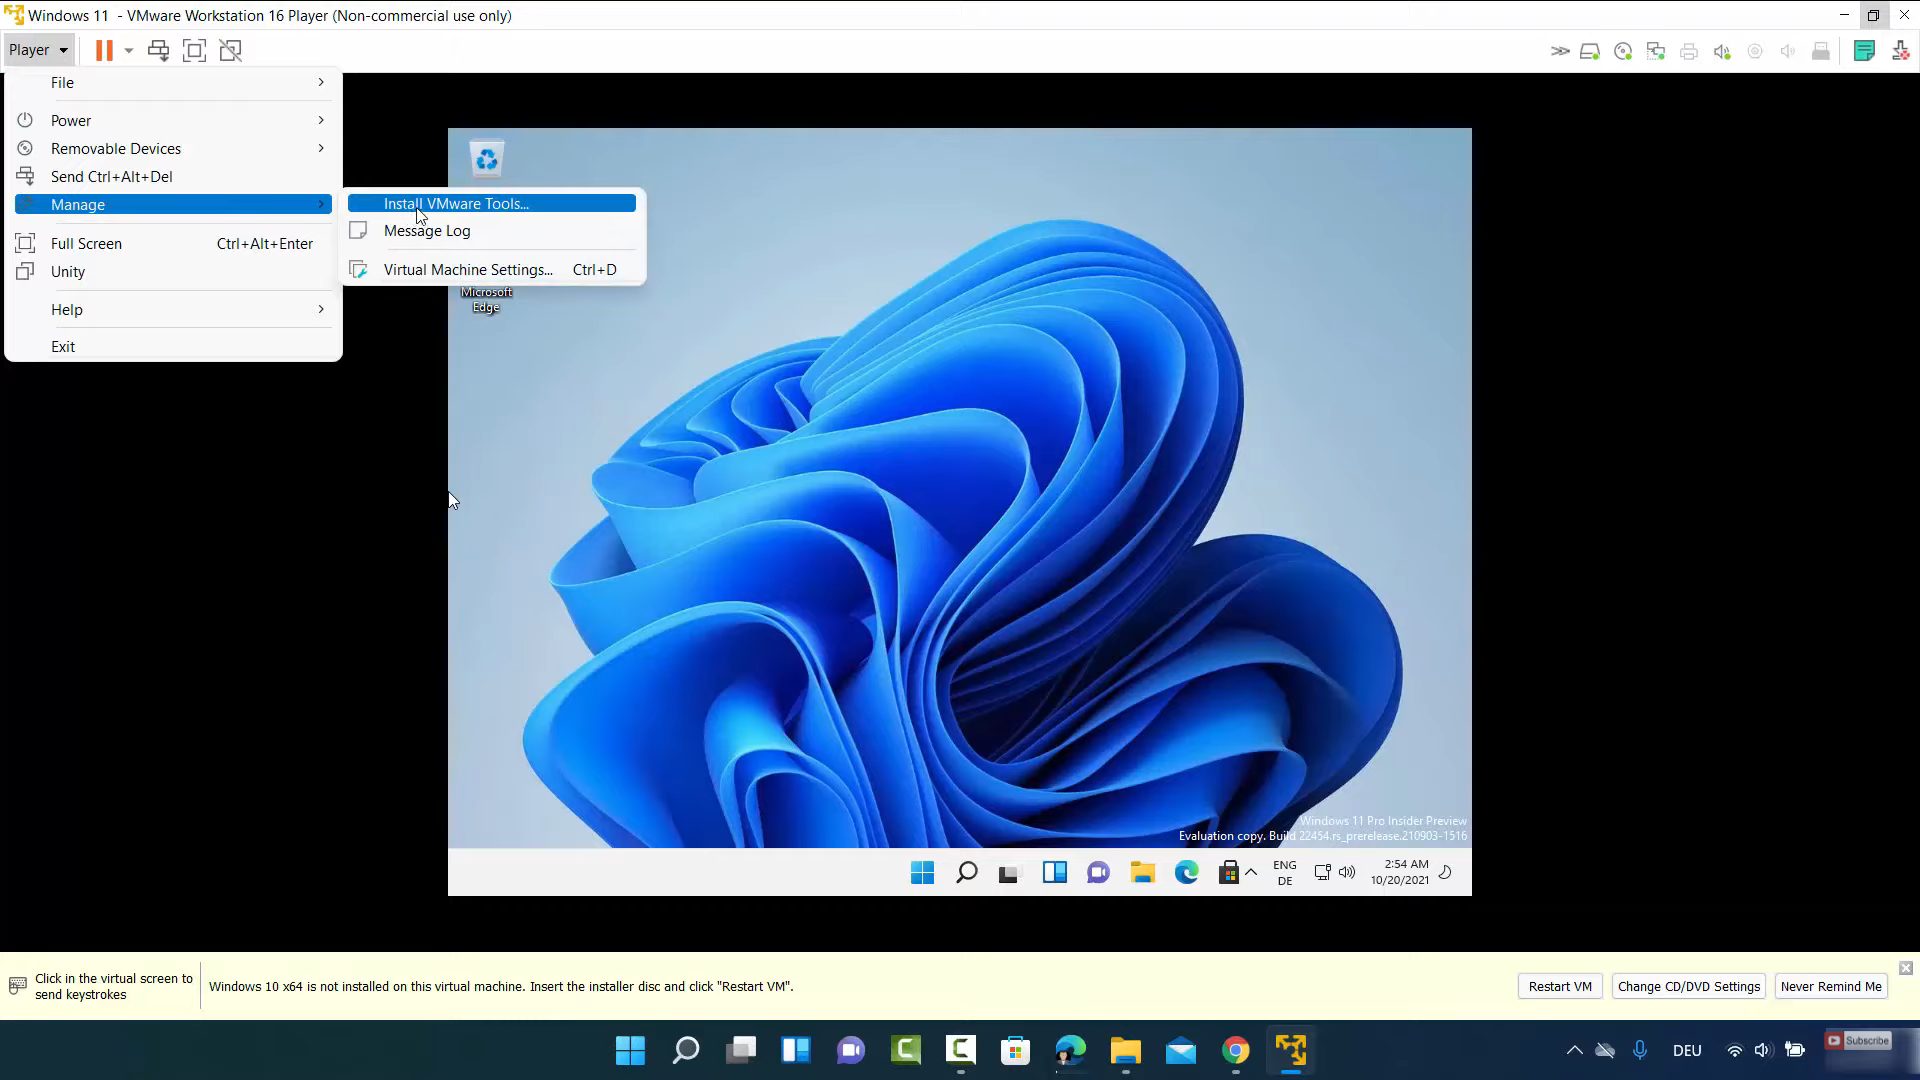
Task: Click the sound card device icon
Action: pos(1722,51)
